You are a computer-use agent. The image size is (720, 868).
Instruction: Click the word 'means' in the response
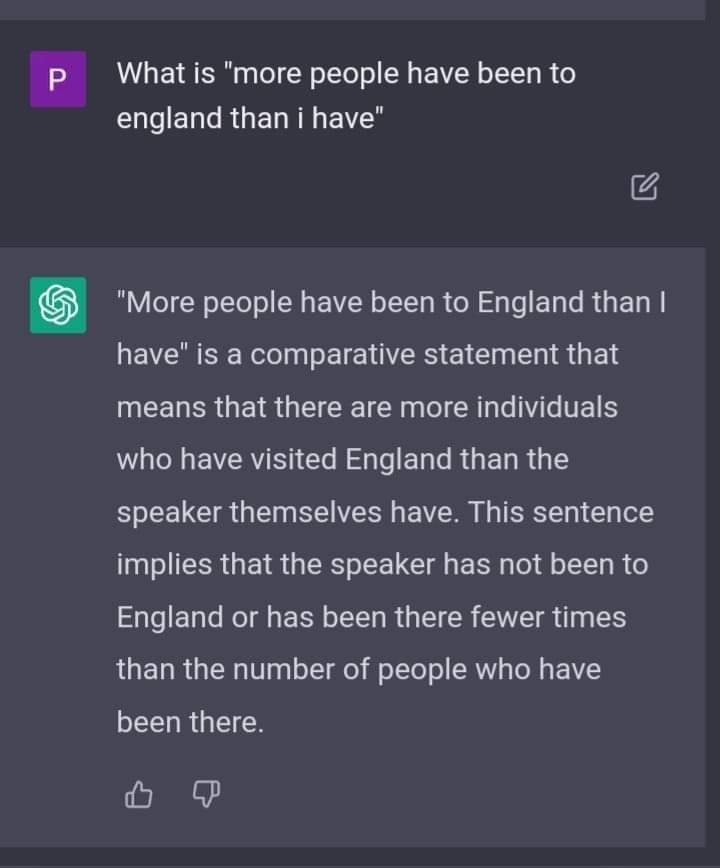(157, 407)
